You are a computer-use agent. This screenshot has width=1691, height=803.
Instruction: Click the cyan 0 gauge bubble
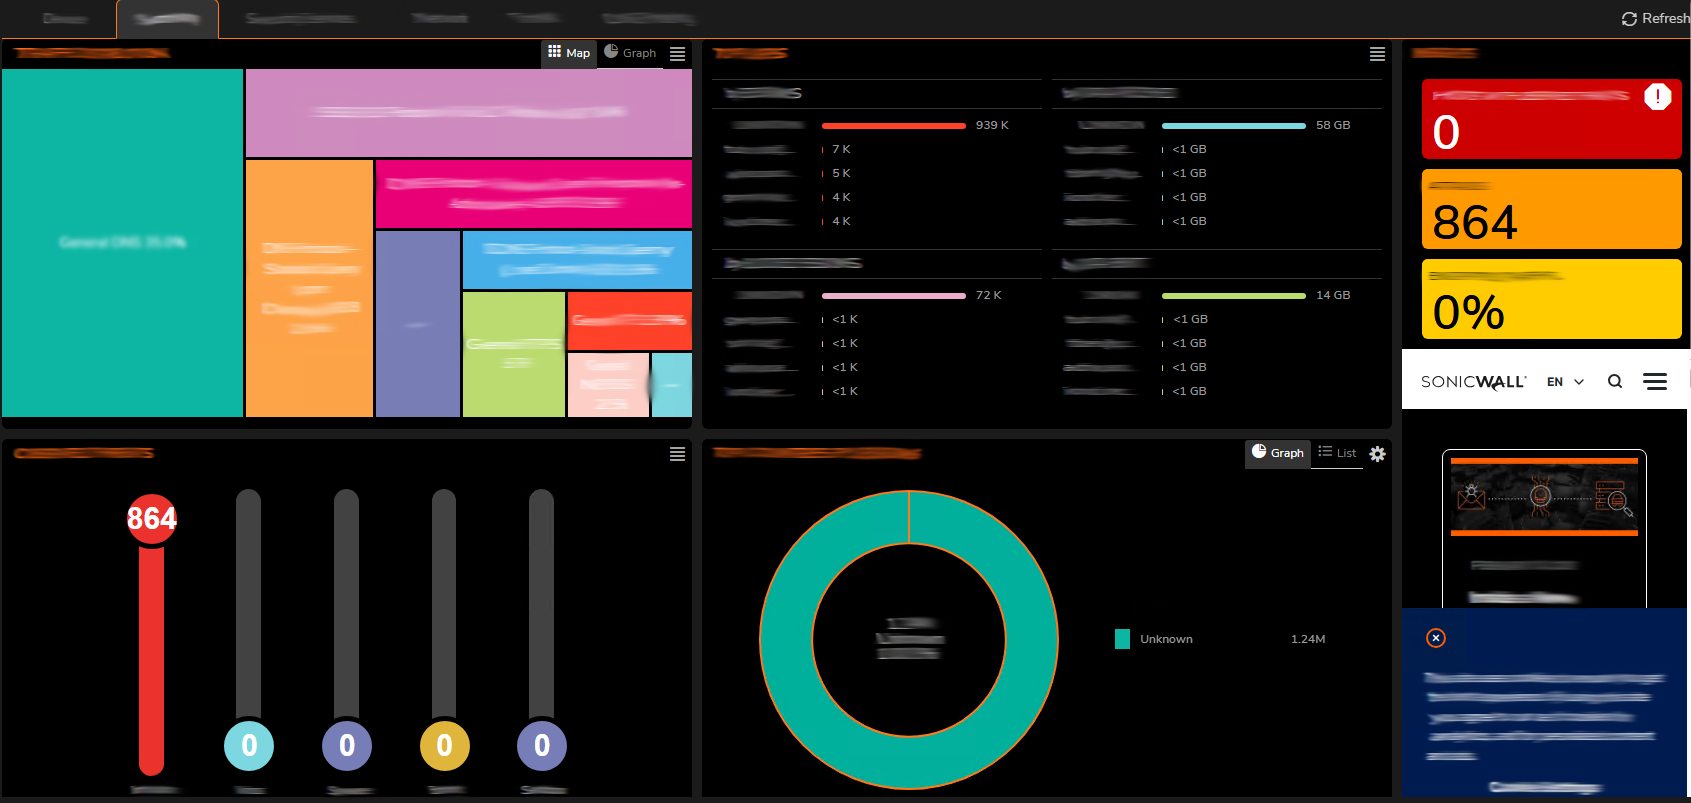click(249, 745)
